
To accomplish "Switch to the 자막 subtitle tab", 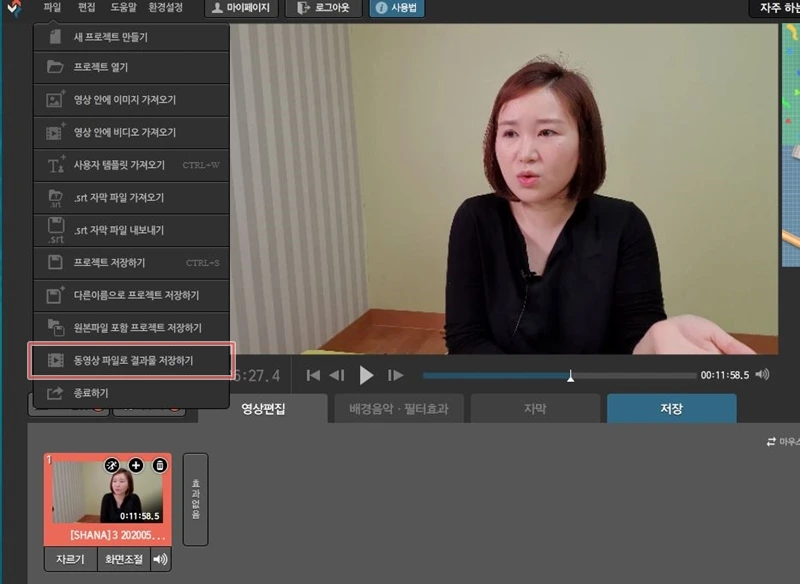I will tap(536, 408).
